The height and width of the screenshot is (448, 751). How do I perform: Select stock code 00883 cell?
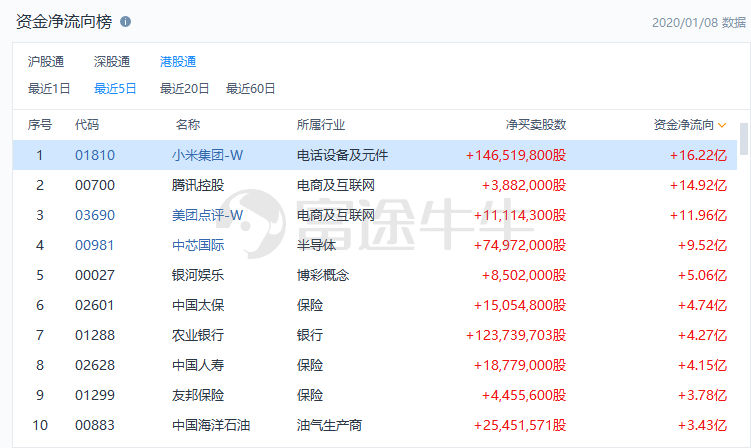pos(95,425)
